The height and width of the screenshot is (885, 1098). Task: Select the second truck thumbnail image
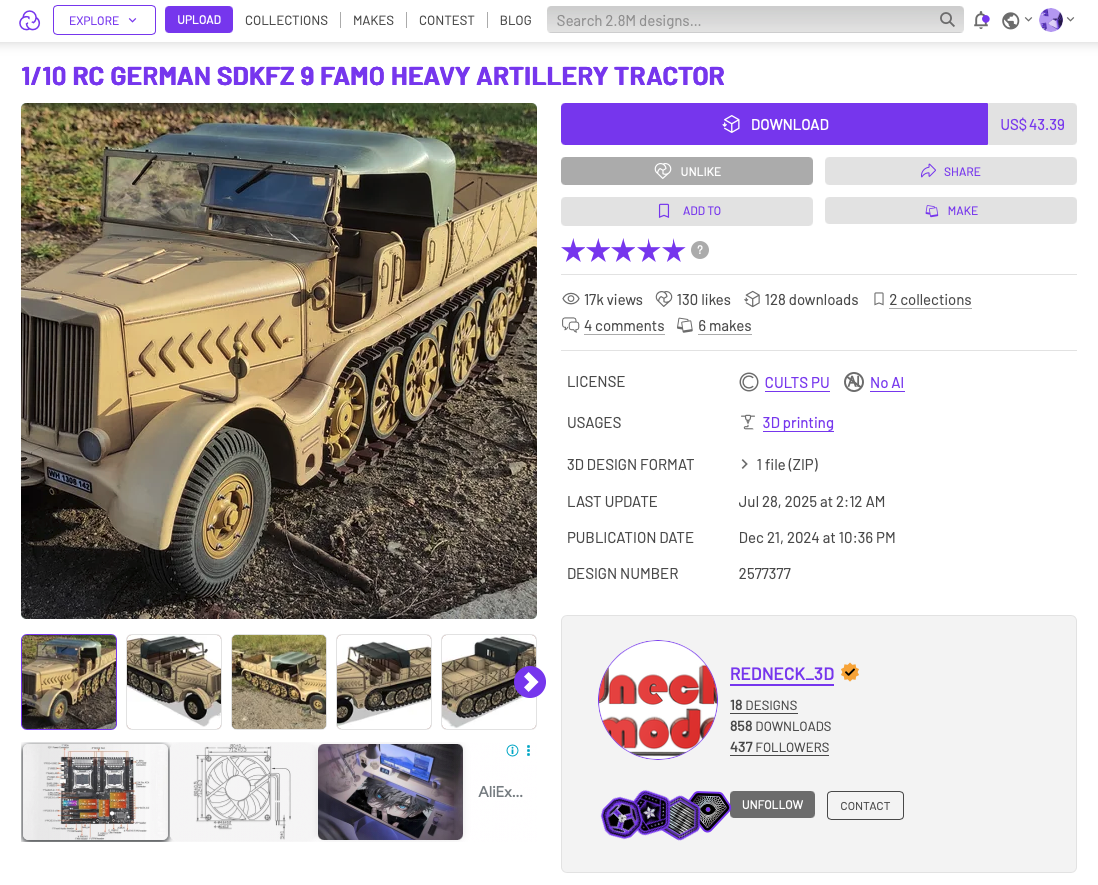[x=174, y=682]
